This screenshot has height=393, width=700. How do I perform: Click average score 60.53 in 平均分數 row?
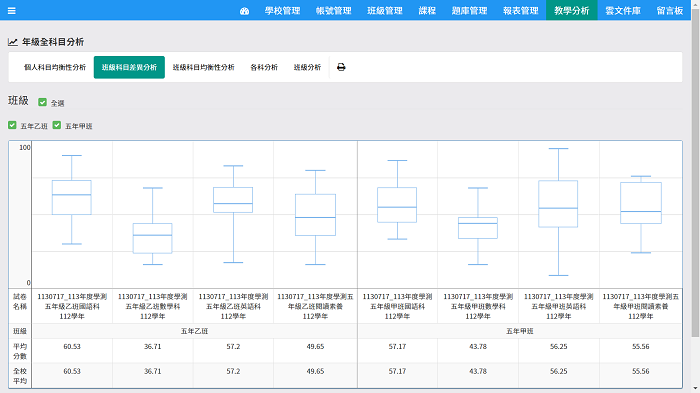72,347
